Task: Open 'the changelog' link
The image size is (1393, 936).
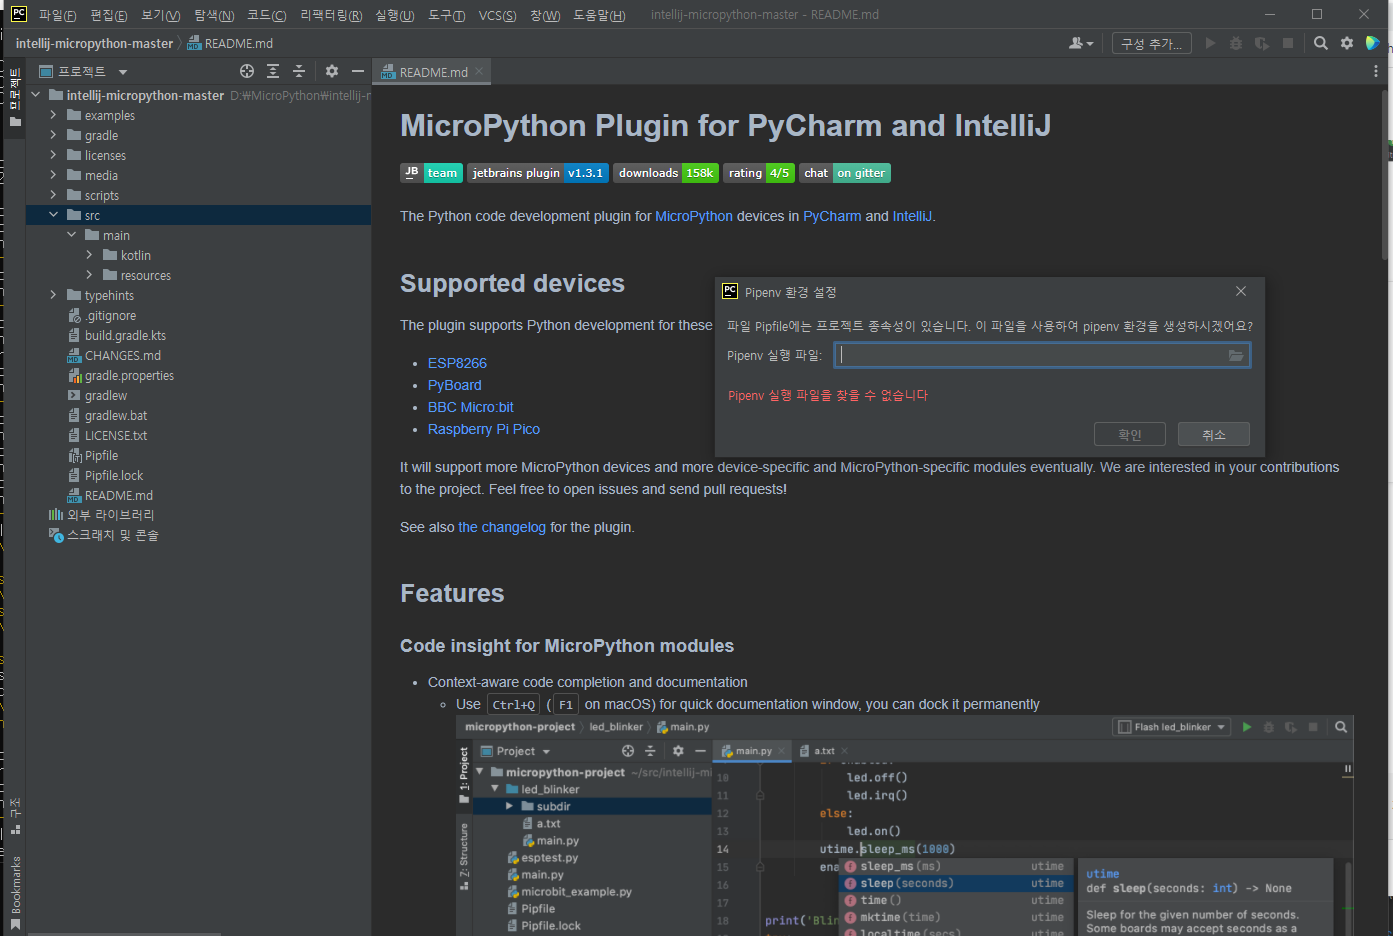Action: (x=502, y=527)
